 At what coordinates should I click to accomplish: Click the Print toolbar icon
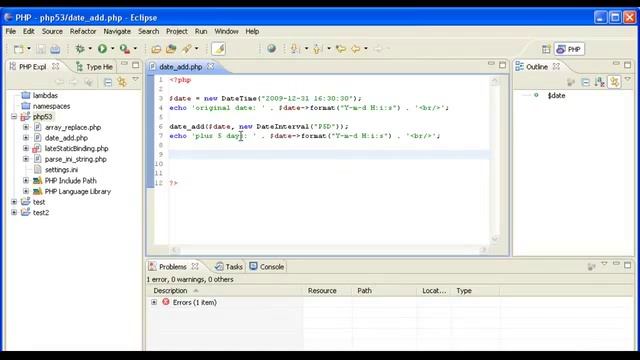coord(55,49)
